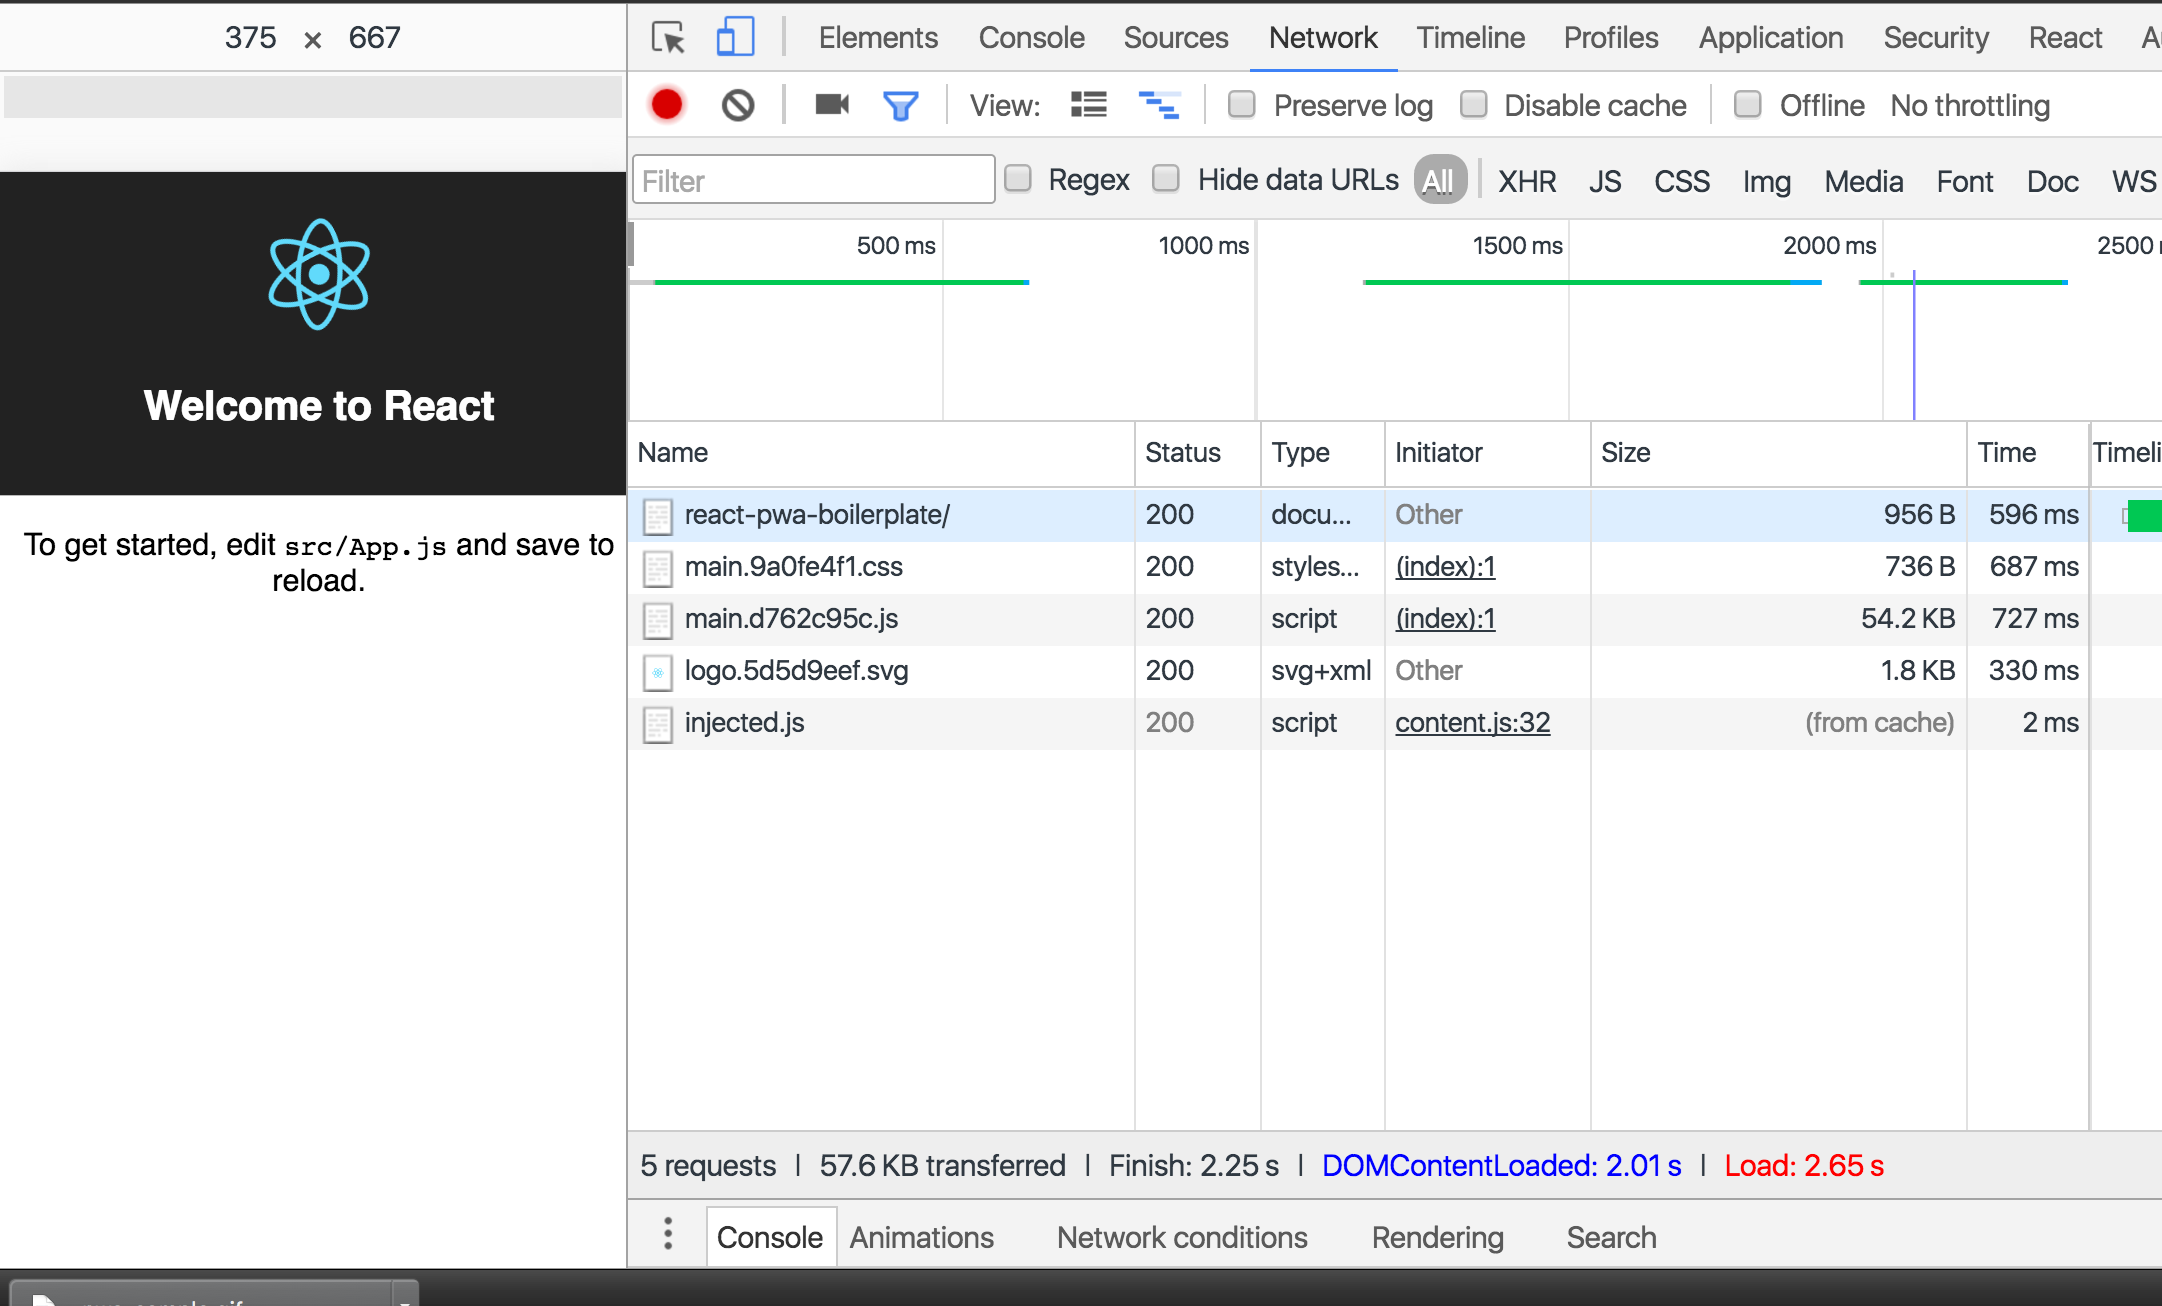Enable the Preserve log checkbox
The image size is (2162, 1306).
tap(1242, 104)
